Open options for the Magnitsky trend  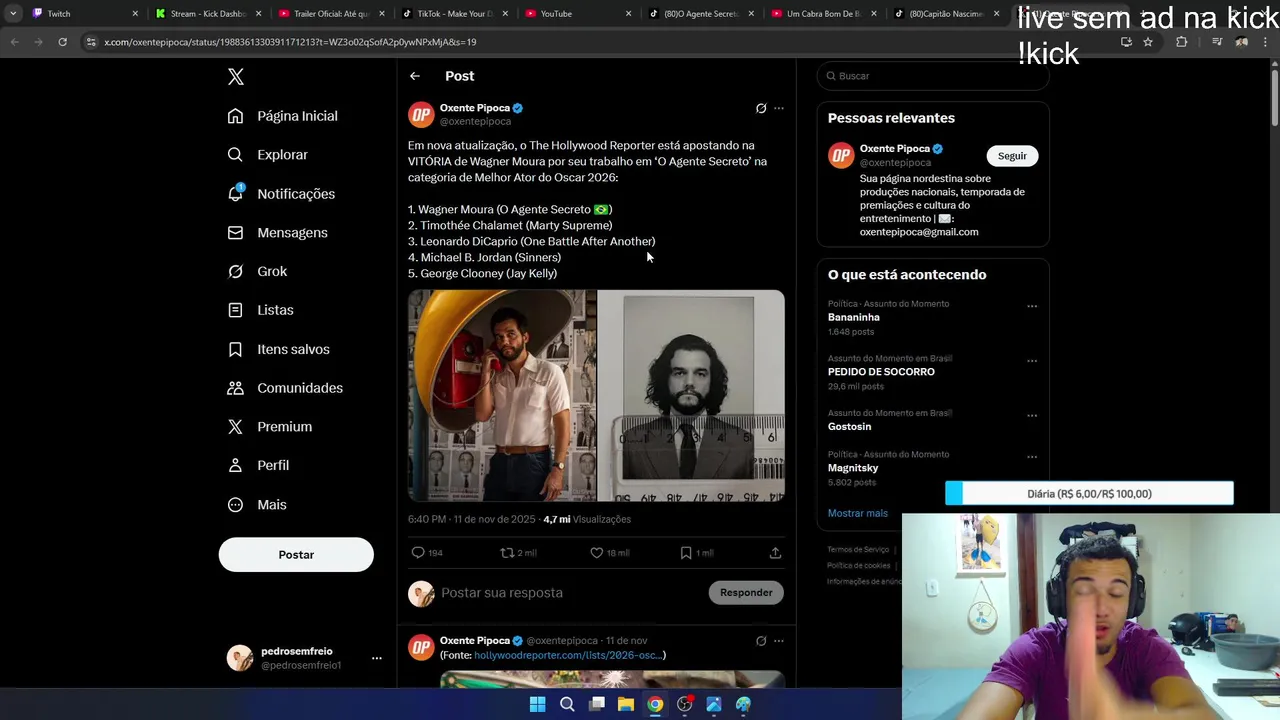coord(1032,457)
